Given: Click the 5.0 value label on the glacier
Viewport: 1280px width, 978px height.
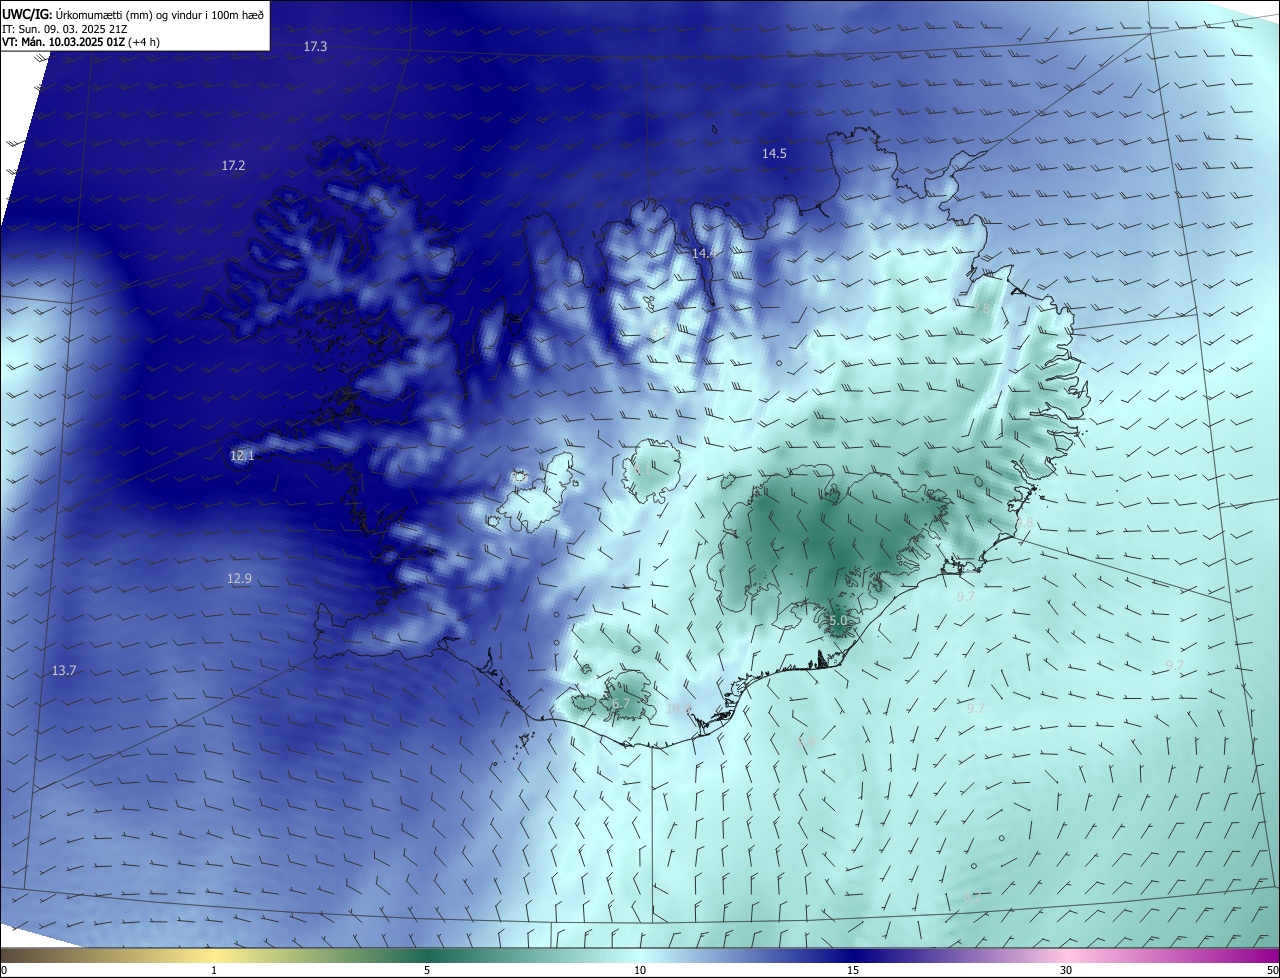Looking at the screenshot, I should pos(838,621).
